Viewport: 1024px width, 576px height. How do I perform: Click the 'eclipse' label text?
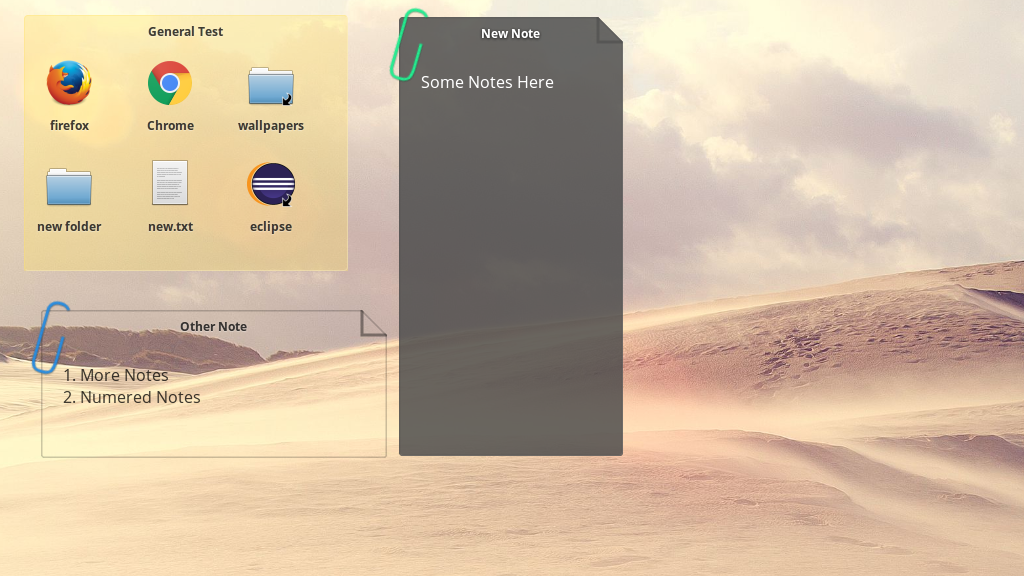pos(271,227)
